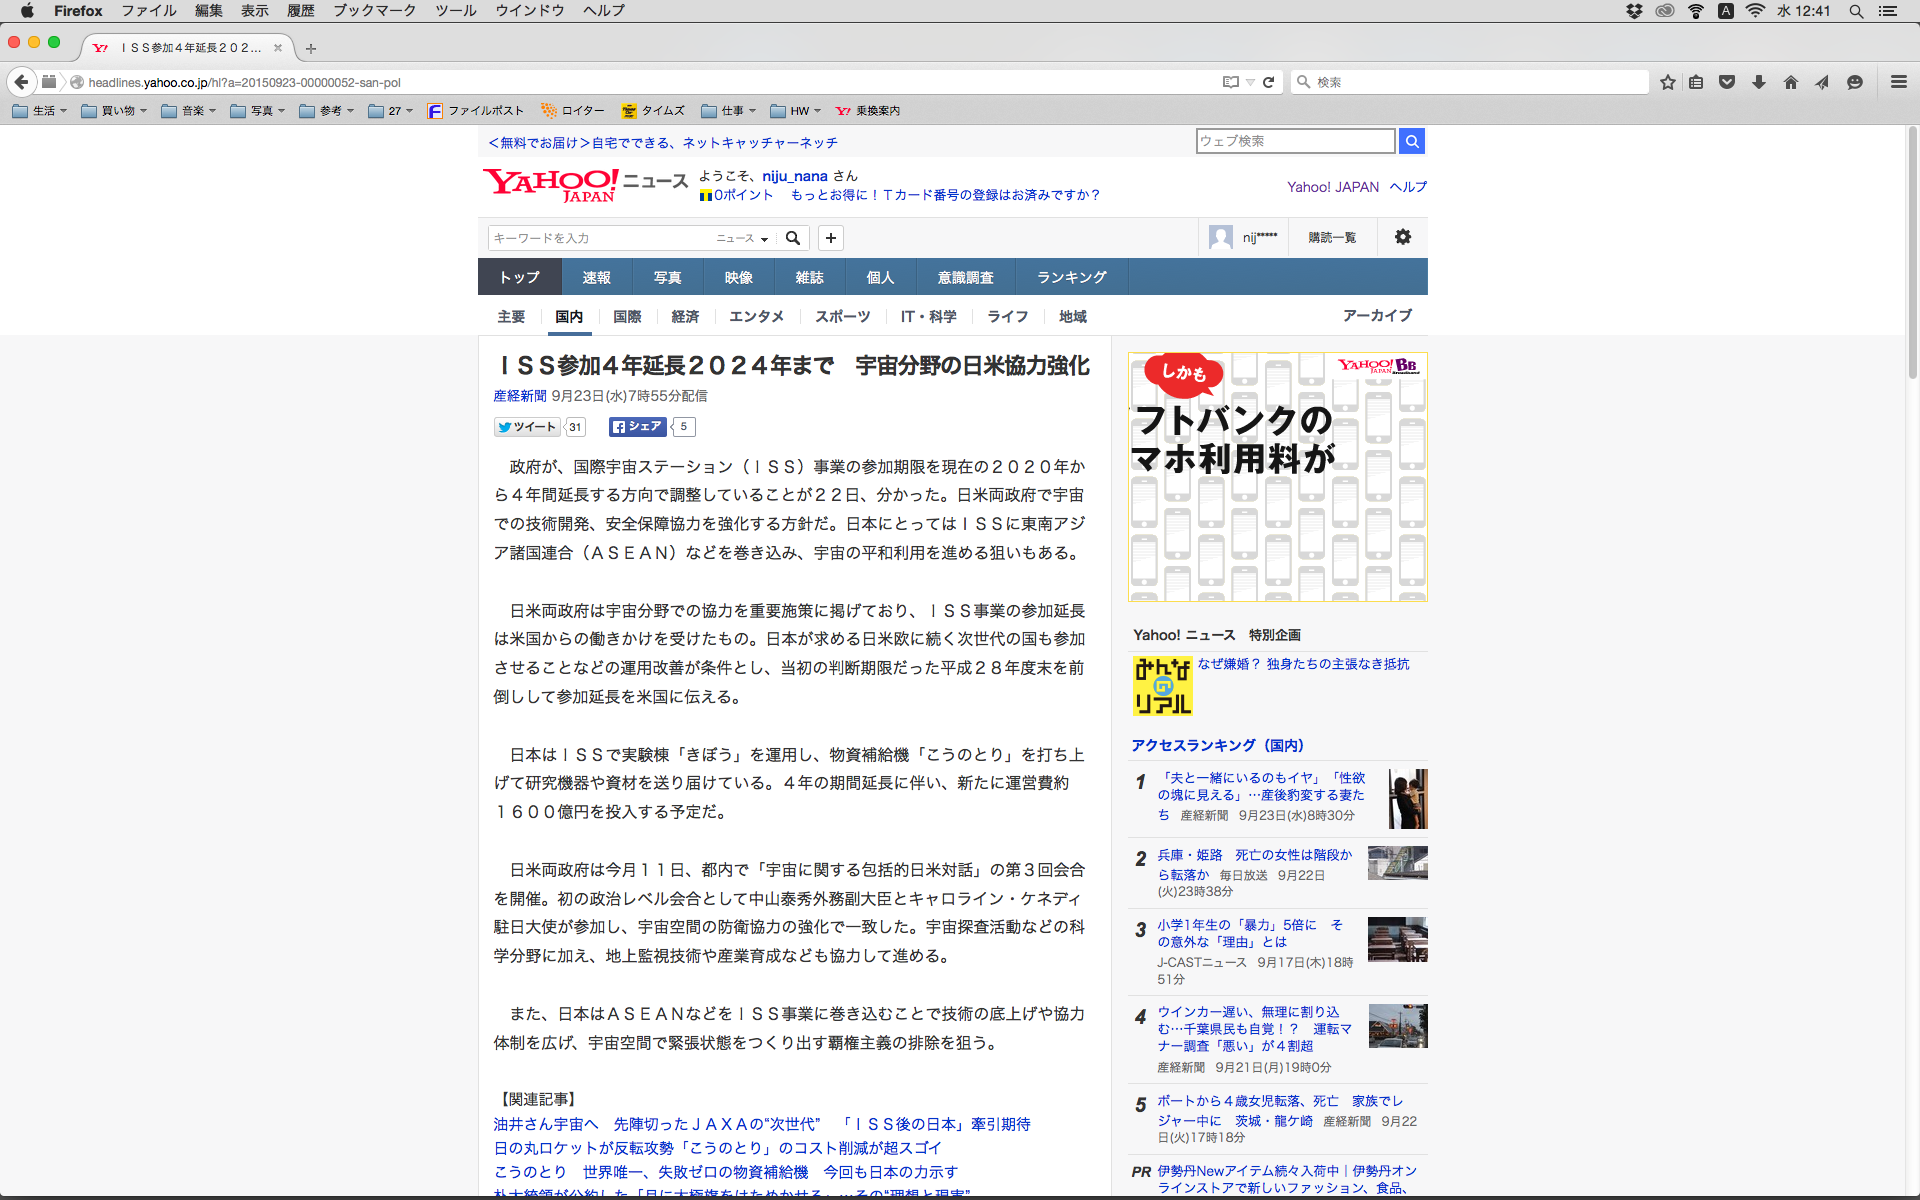The height and width of the screenshot is (1200, 1920).
Task: Open the ブックマーク menu in menu bar
Action: tap(374, 11)
